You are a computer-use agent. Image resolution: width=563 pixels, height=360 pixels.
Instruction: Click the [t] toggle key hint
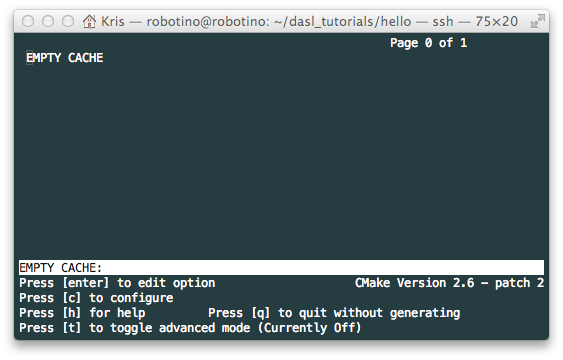click(72, 328)
